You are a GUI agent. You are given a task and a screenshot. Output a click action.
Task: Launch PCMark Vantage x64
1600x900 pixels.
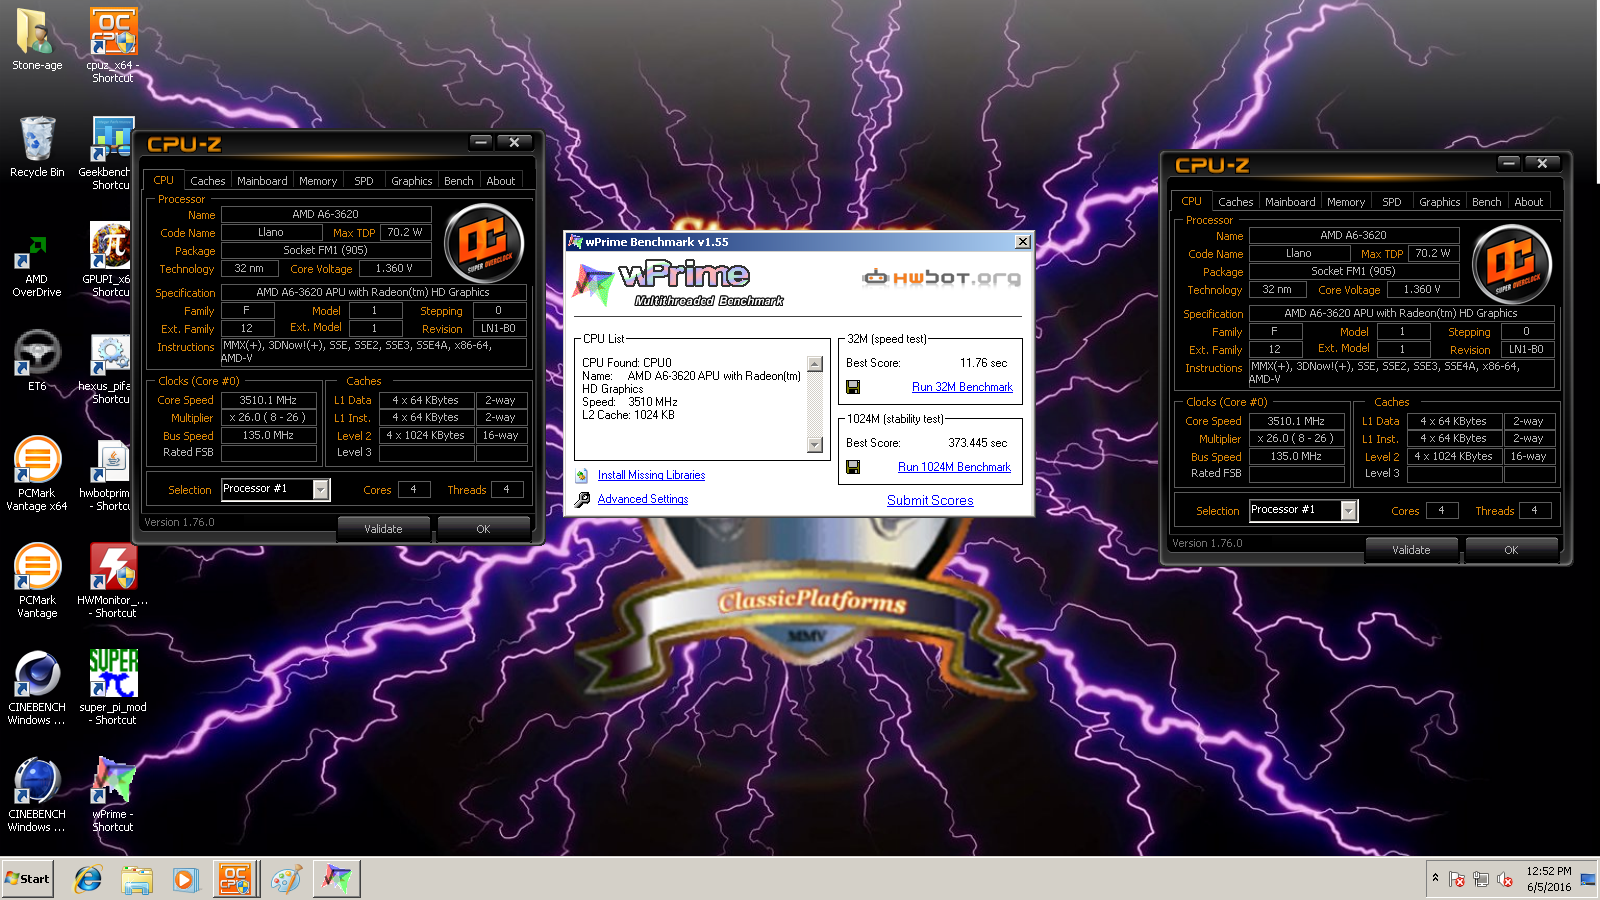click(37, 473)
